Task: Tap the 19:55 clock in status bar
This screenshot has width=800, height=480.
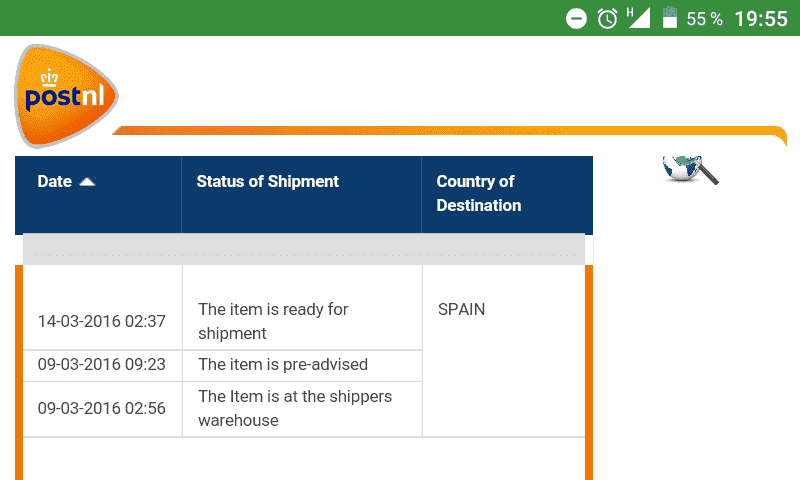Action: tap(761, 19)
